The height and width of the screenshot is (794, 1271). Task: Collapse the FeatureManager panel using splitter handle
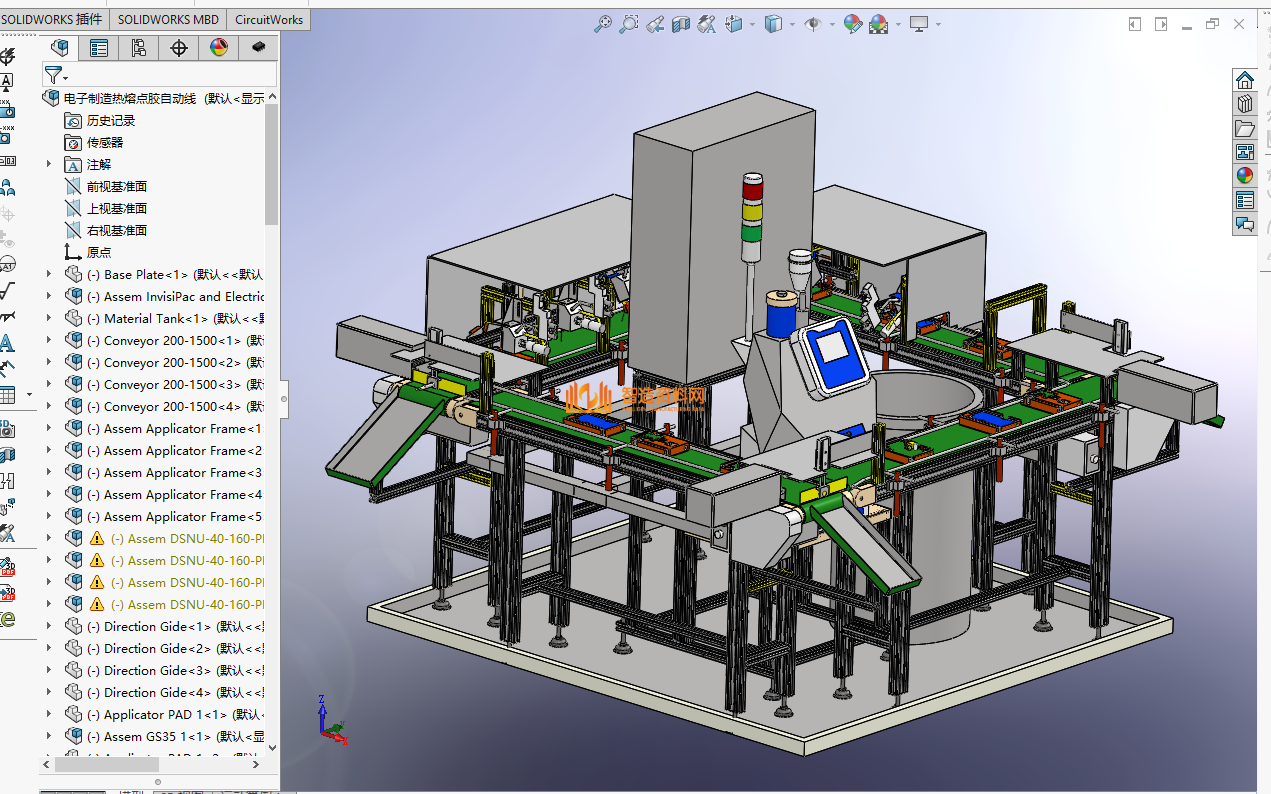click(x=284, y=398)
